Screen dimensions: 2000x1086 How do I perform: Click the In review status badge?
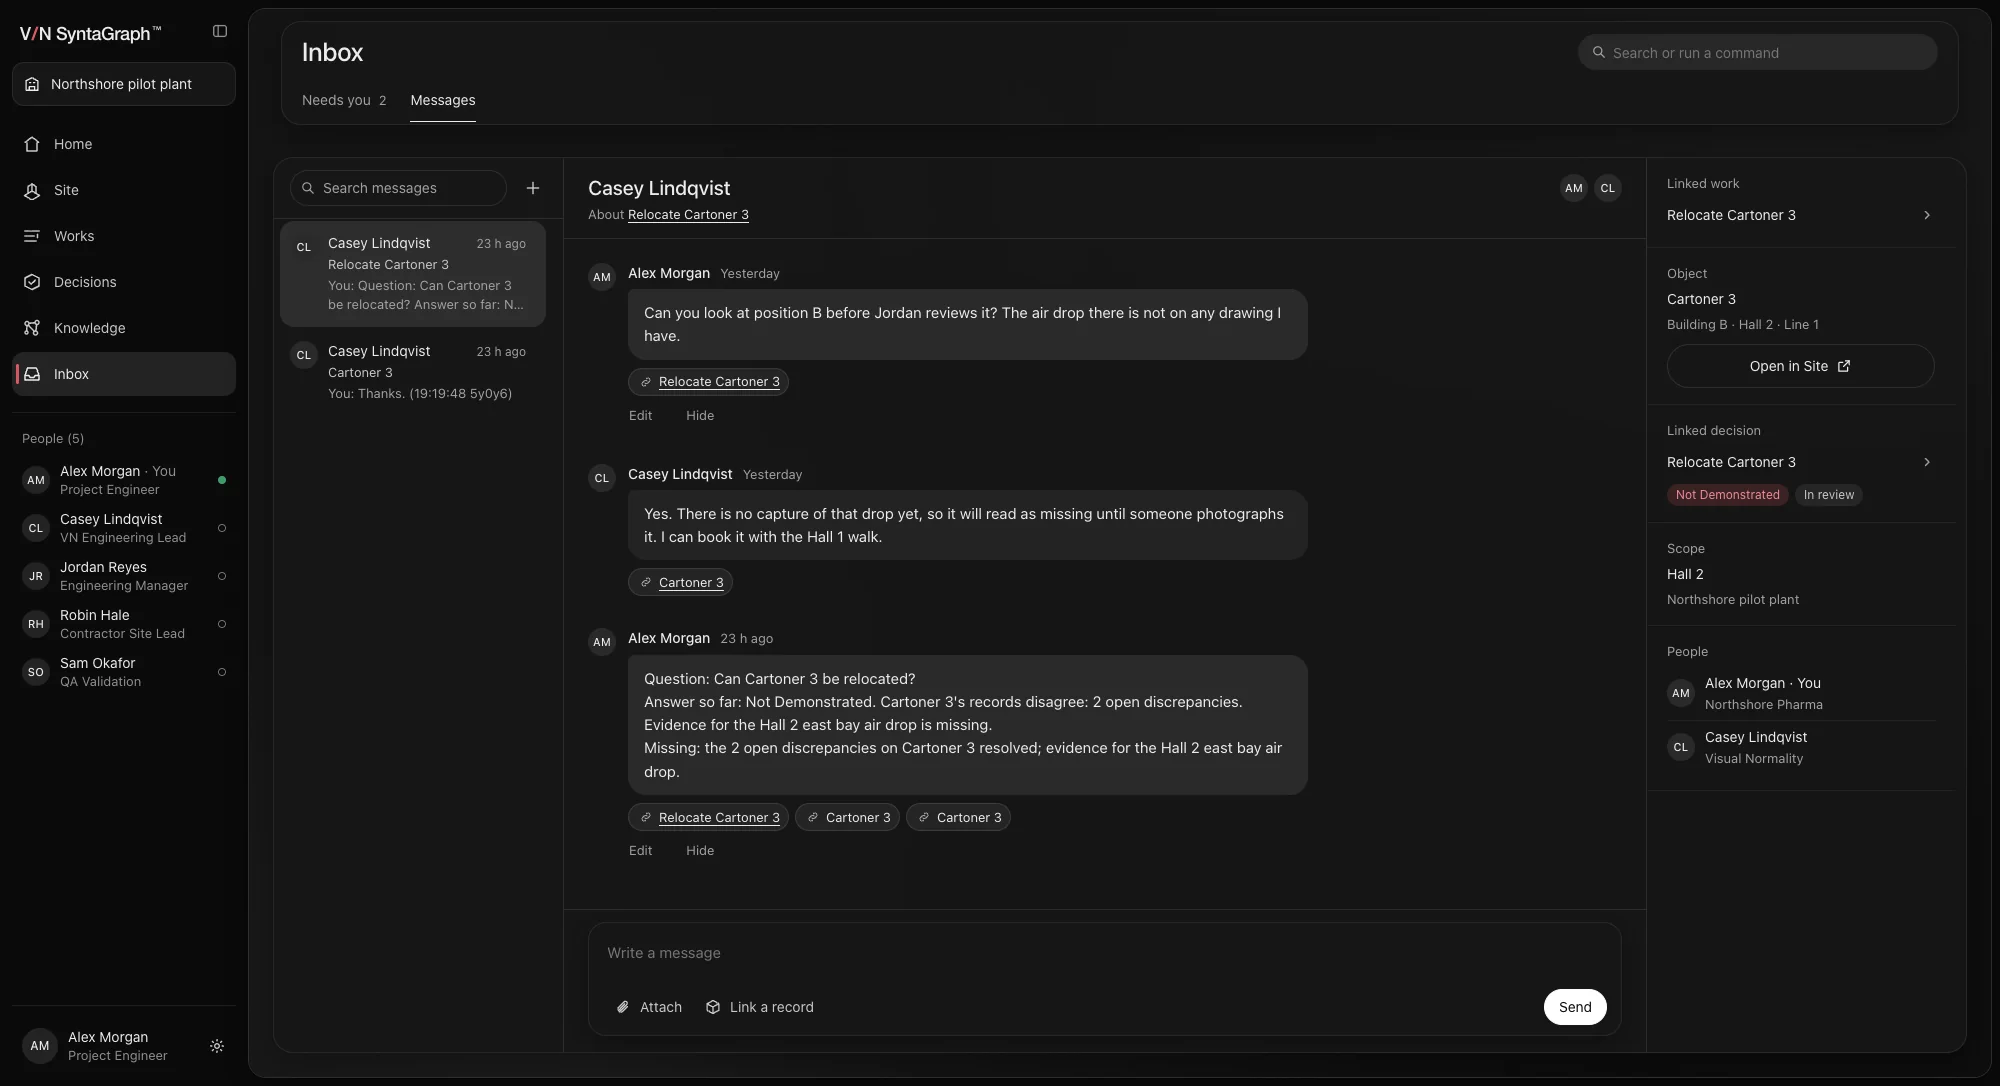coord(1828,495)
